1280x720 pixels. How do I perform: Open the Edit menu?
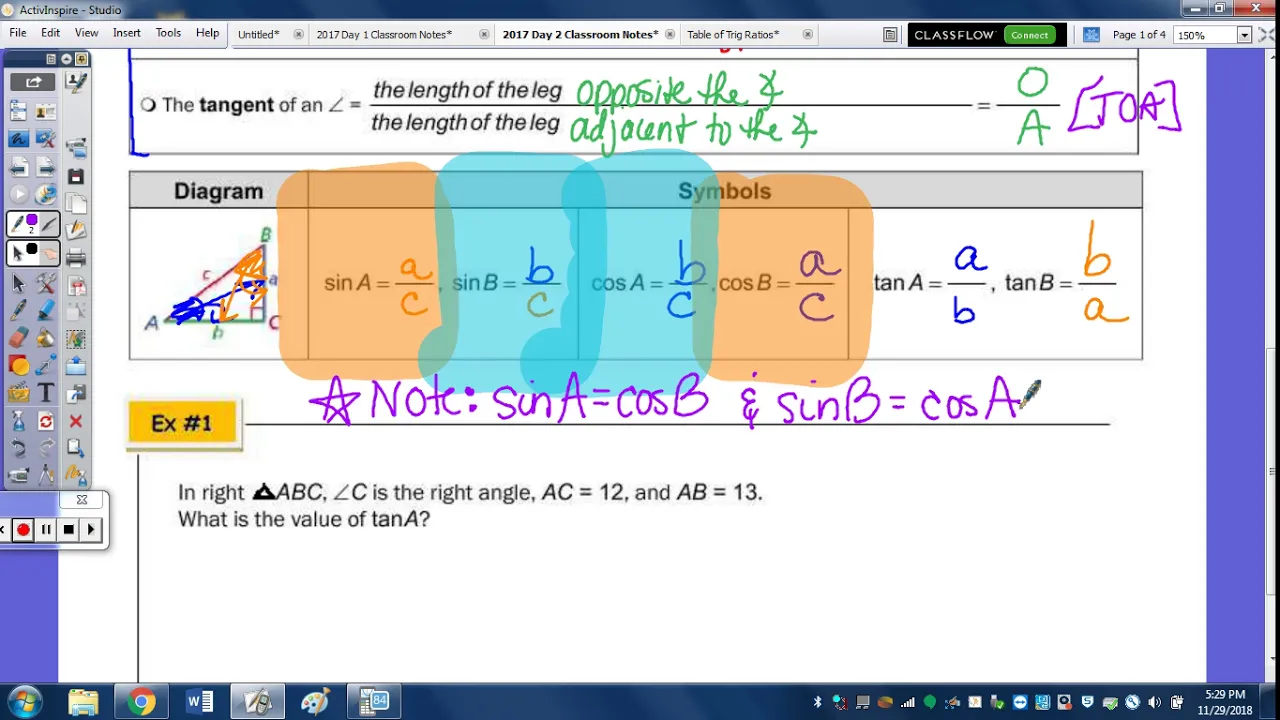pyautogui.click(x=50, y=33)
